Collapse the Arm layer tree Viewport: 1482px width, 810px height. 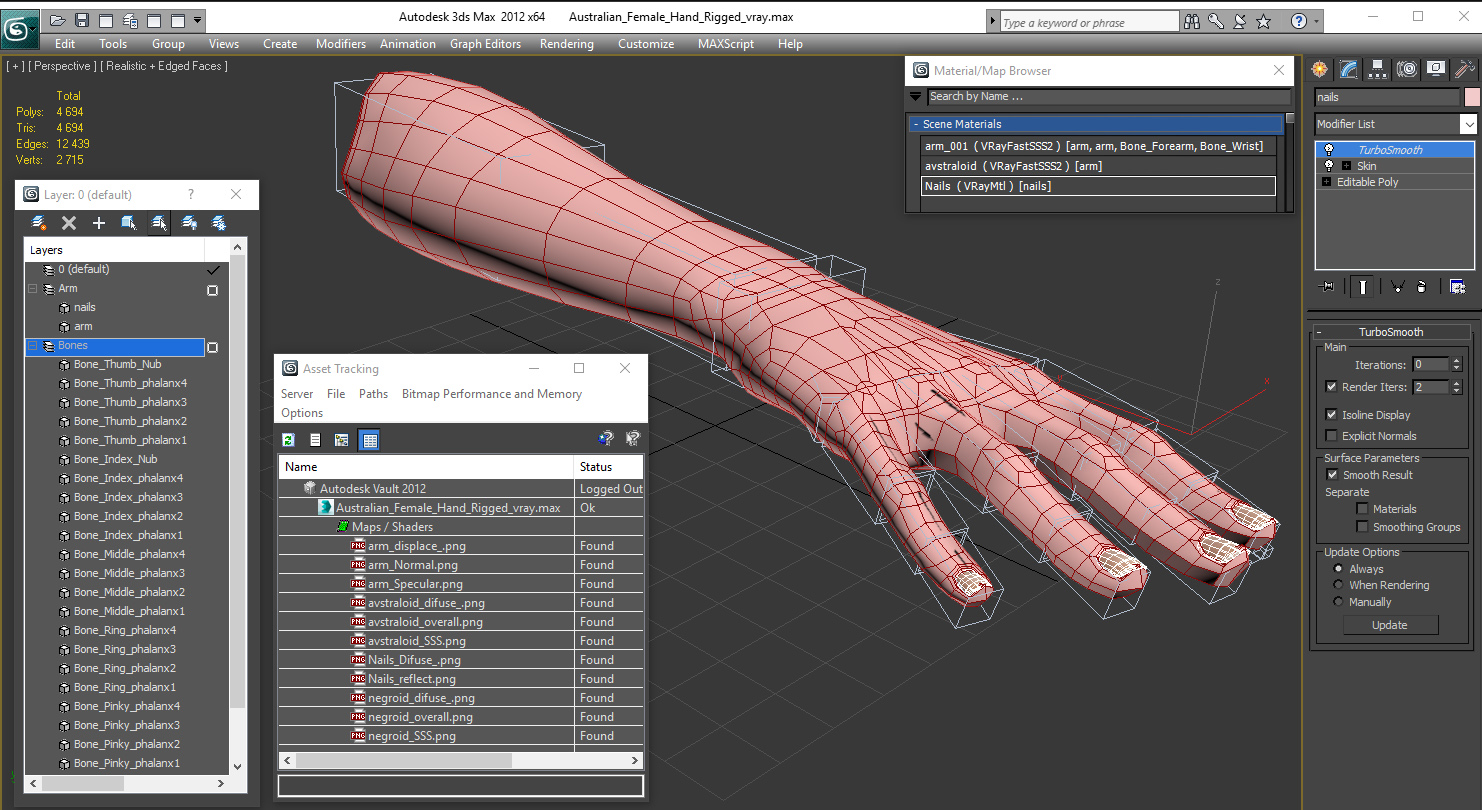[x=33, y=289]
